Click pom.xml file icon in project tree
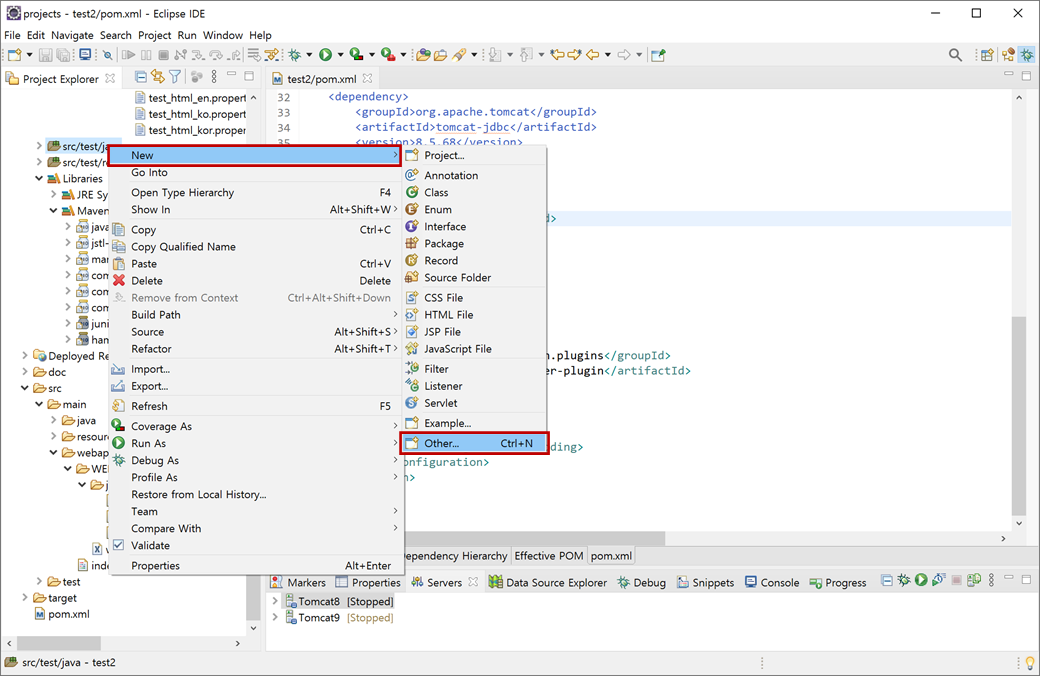Screen dimensions: 1040x676 click(x=40, y=614)
